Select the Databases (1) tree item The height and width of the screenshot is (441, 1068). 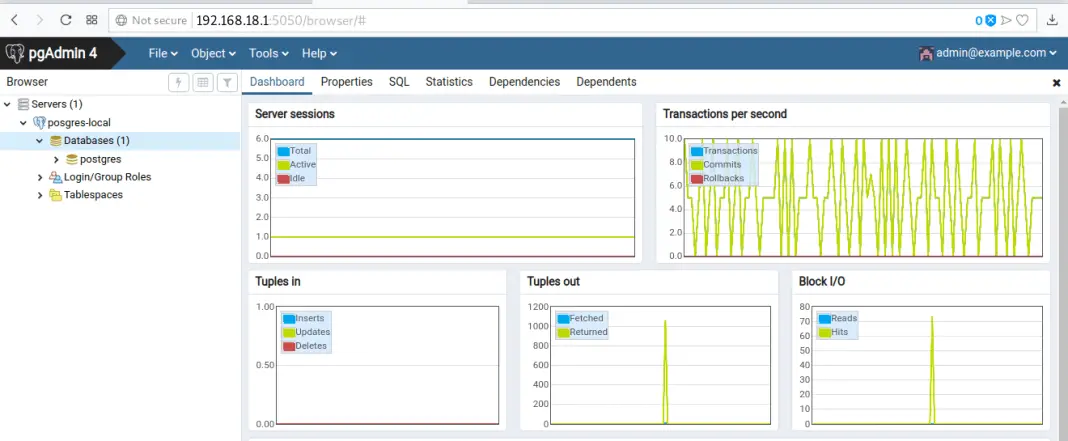(96, 141)
